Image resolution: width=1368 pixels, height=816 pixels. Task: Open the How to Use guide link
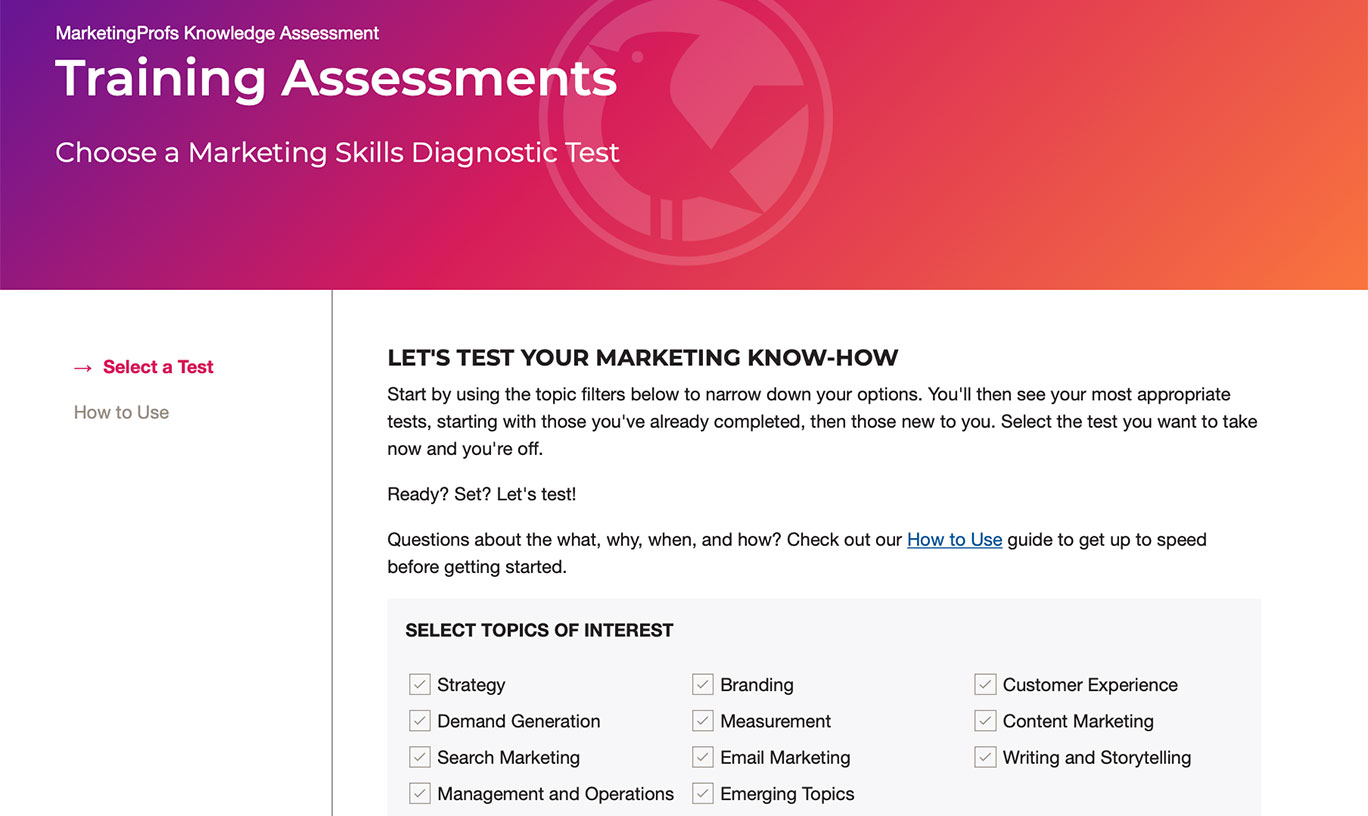(954, 540)
